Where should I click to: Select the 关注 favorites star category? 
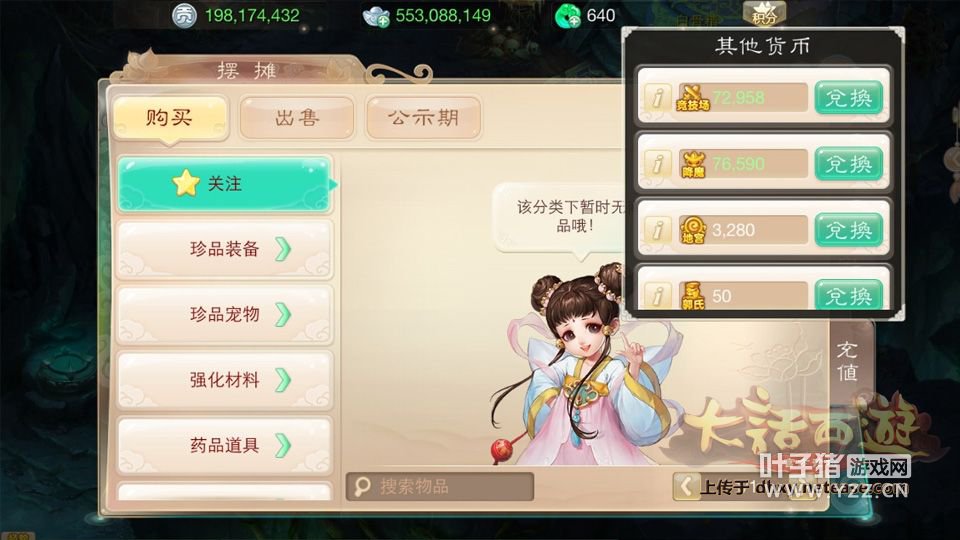click(225, 184)
